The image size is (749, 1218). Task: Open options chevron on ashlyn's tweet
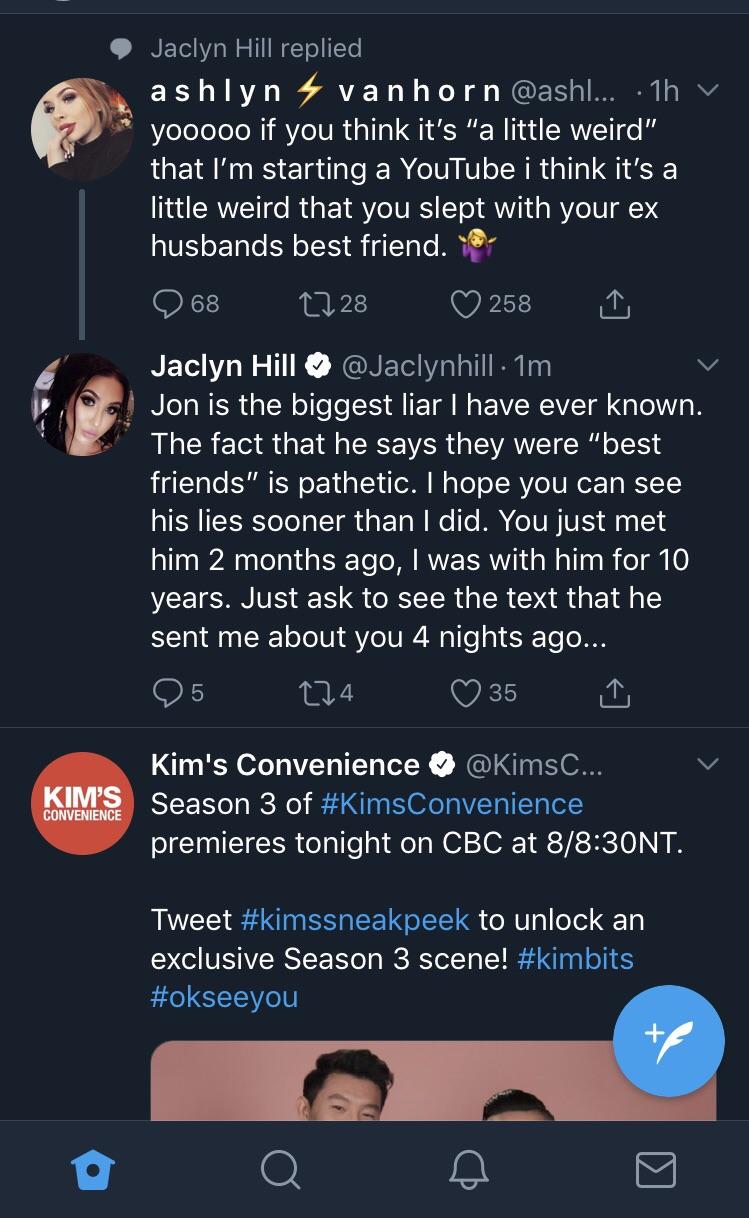coord(707,92)
